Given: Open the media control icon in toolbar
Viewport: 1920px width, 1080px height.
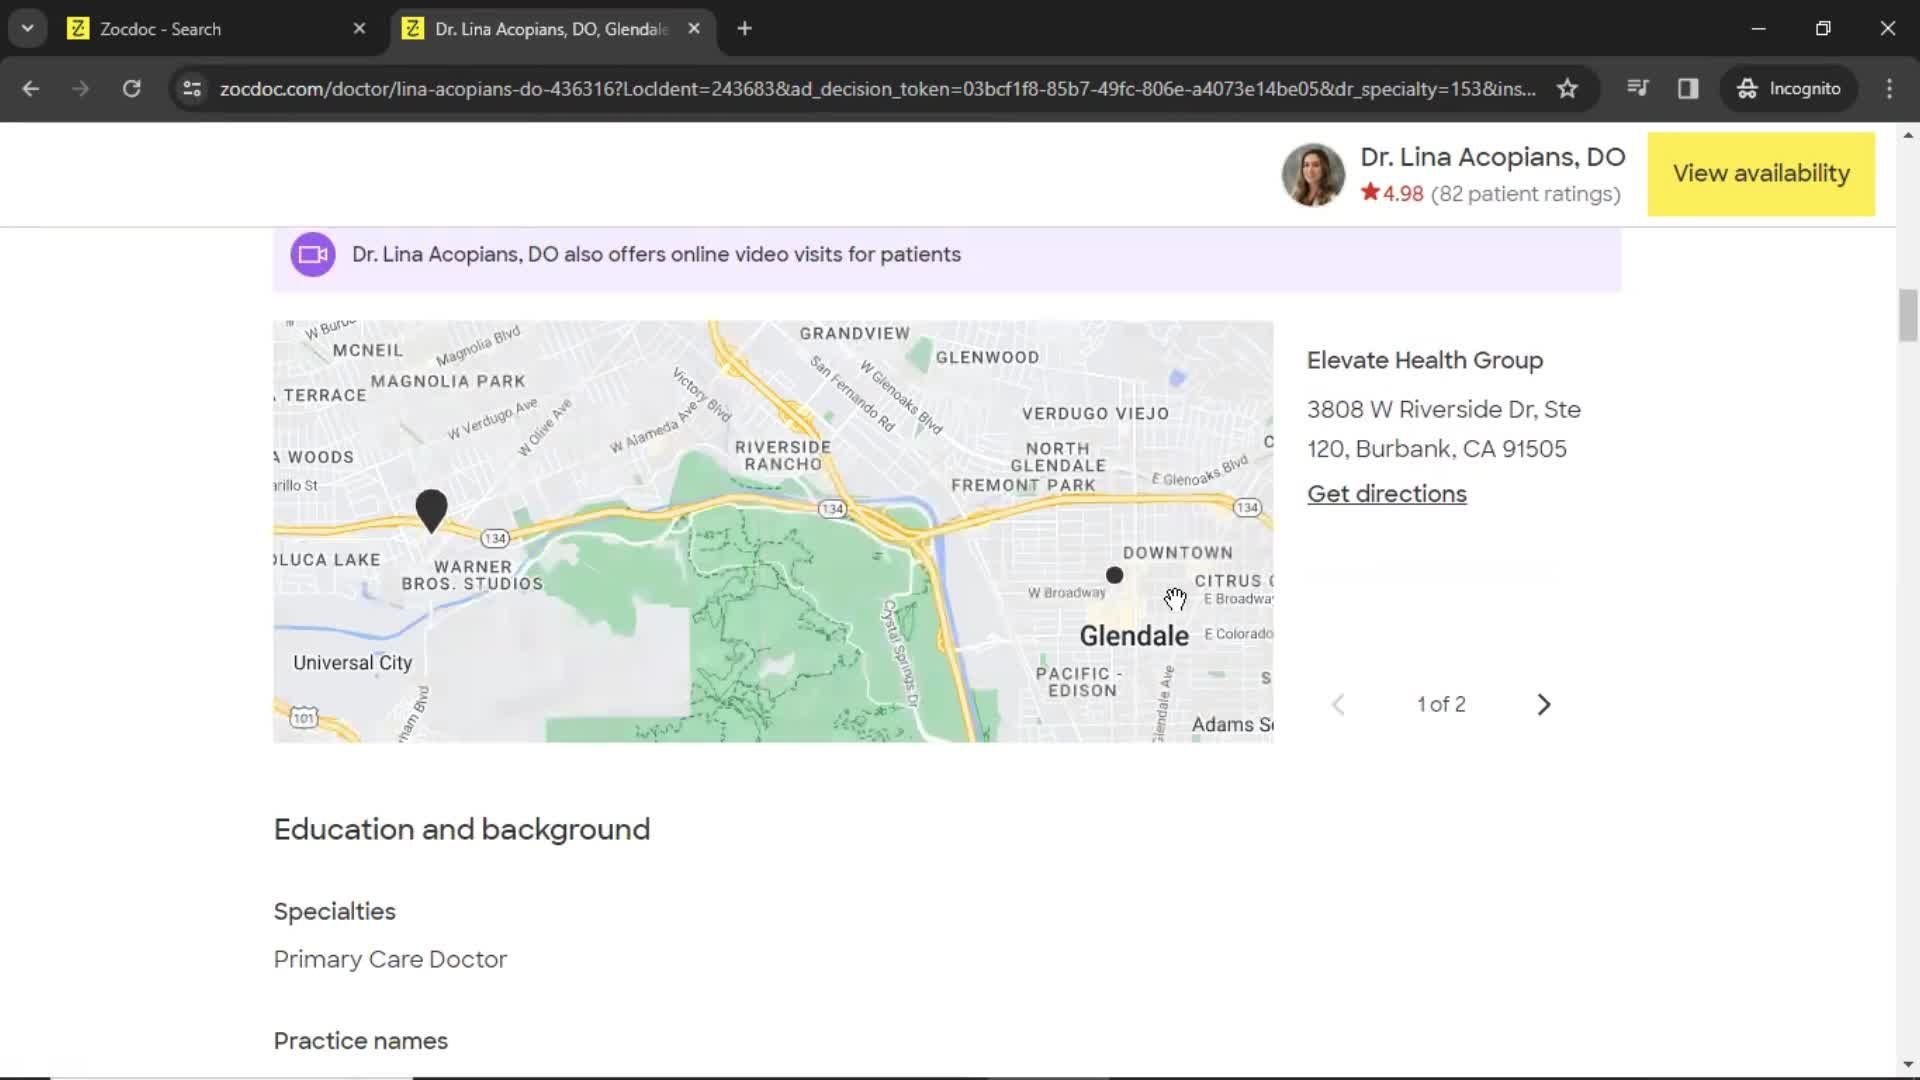Looking at the screenshot, I should point(1637,88).
